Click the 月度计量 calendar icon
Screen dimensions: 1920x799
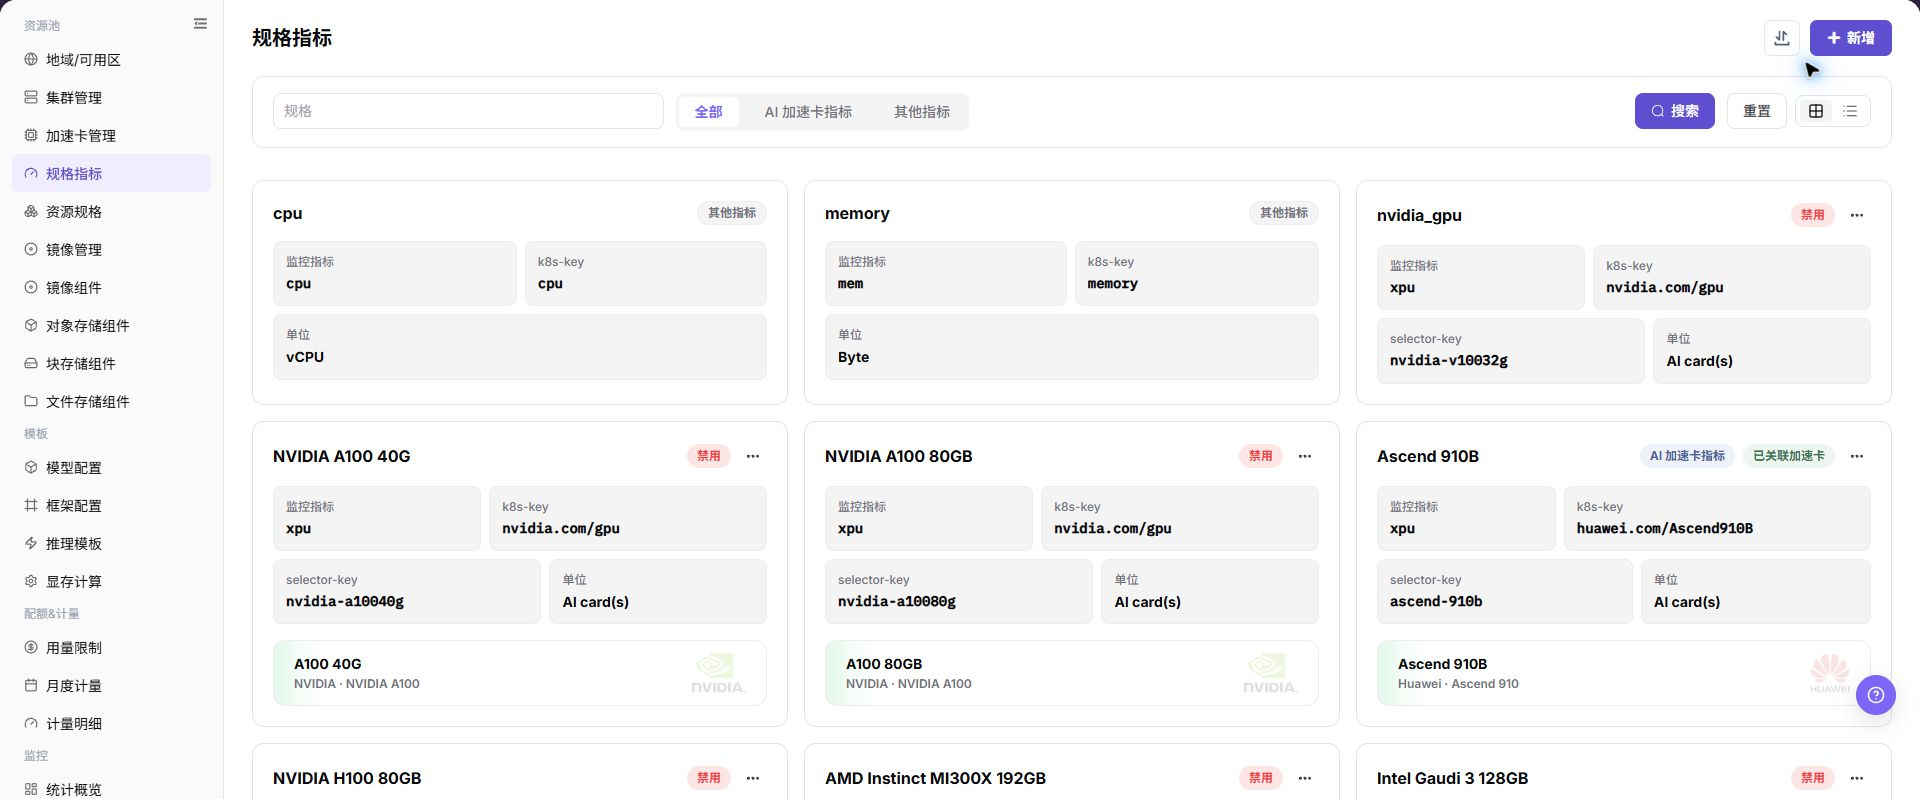(x=31, y=686)
